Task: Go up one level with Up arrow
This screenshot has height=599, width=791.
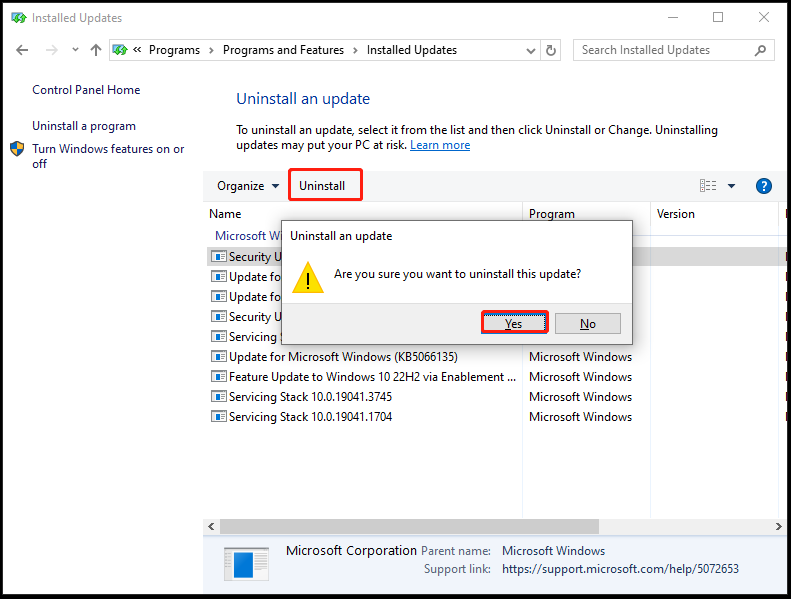Action: tap(96, 50)
